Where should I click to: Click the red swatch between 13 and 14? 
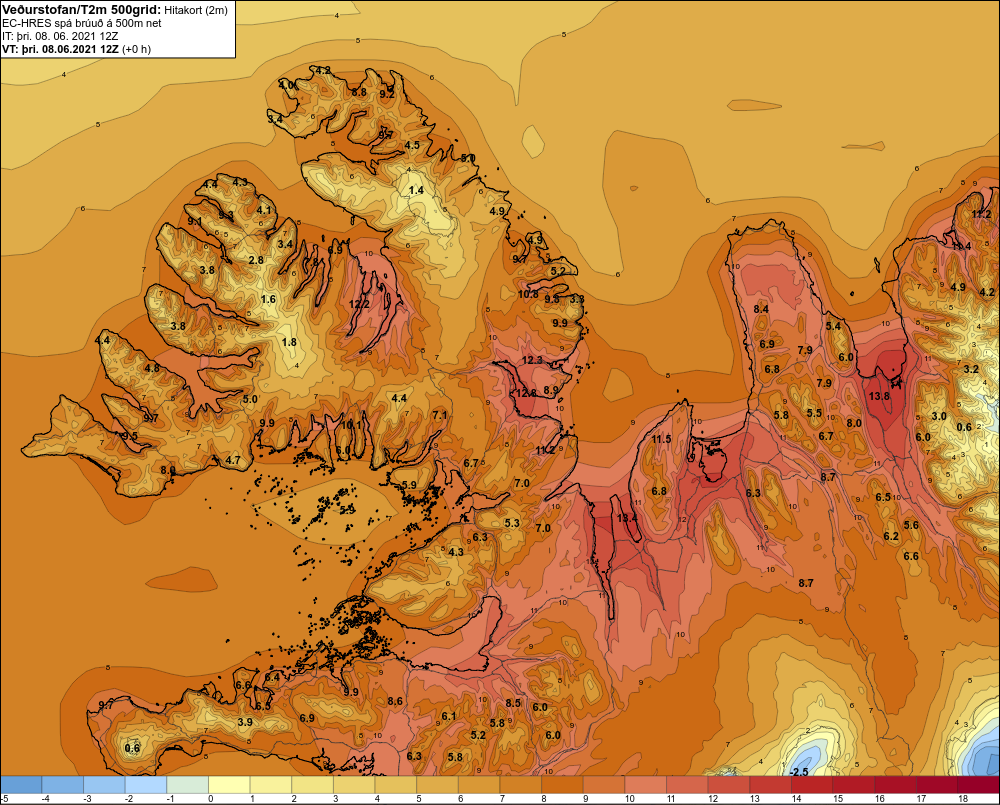click(770, 785)
